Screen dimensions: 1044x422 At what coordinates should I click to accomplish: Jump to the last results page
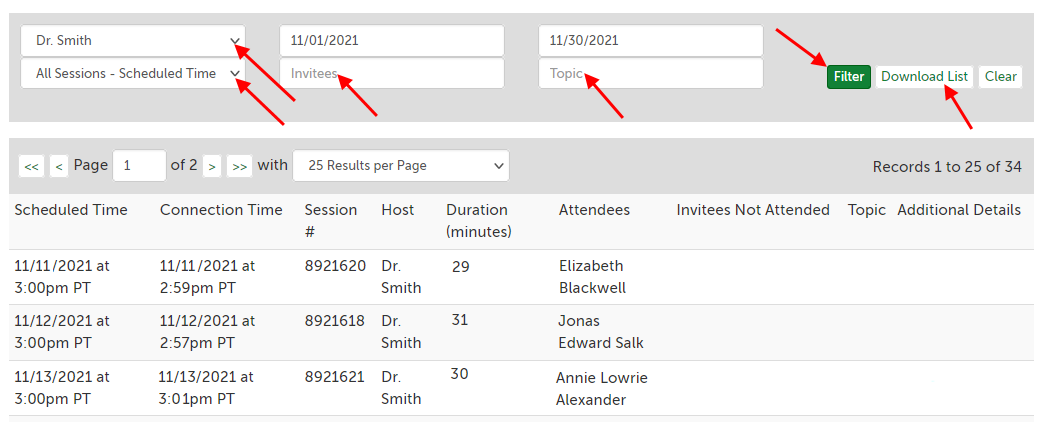point(239,167)
